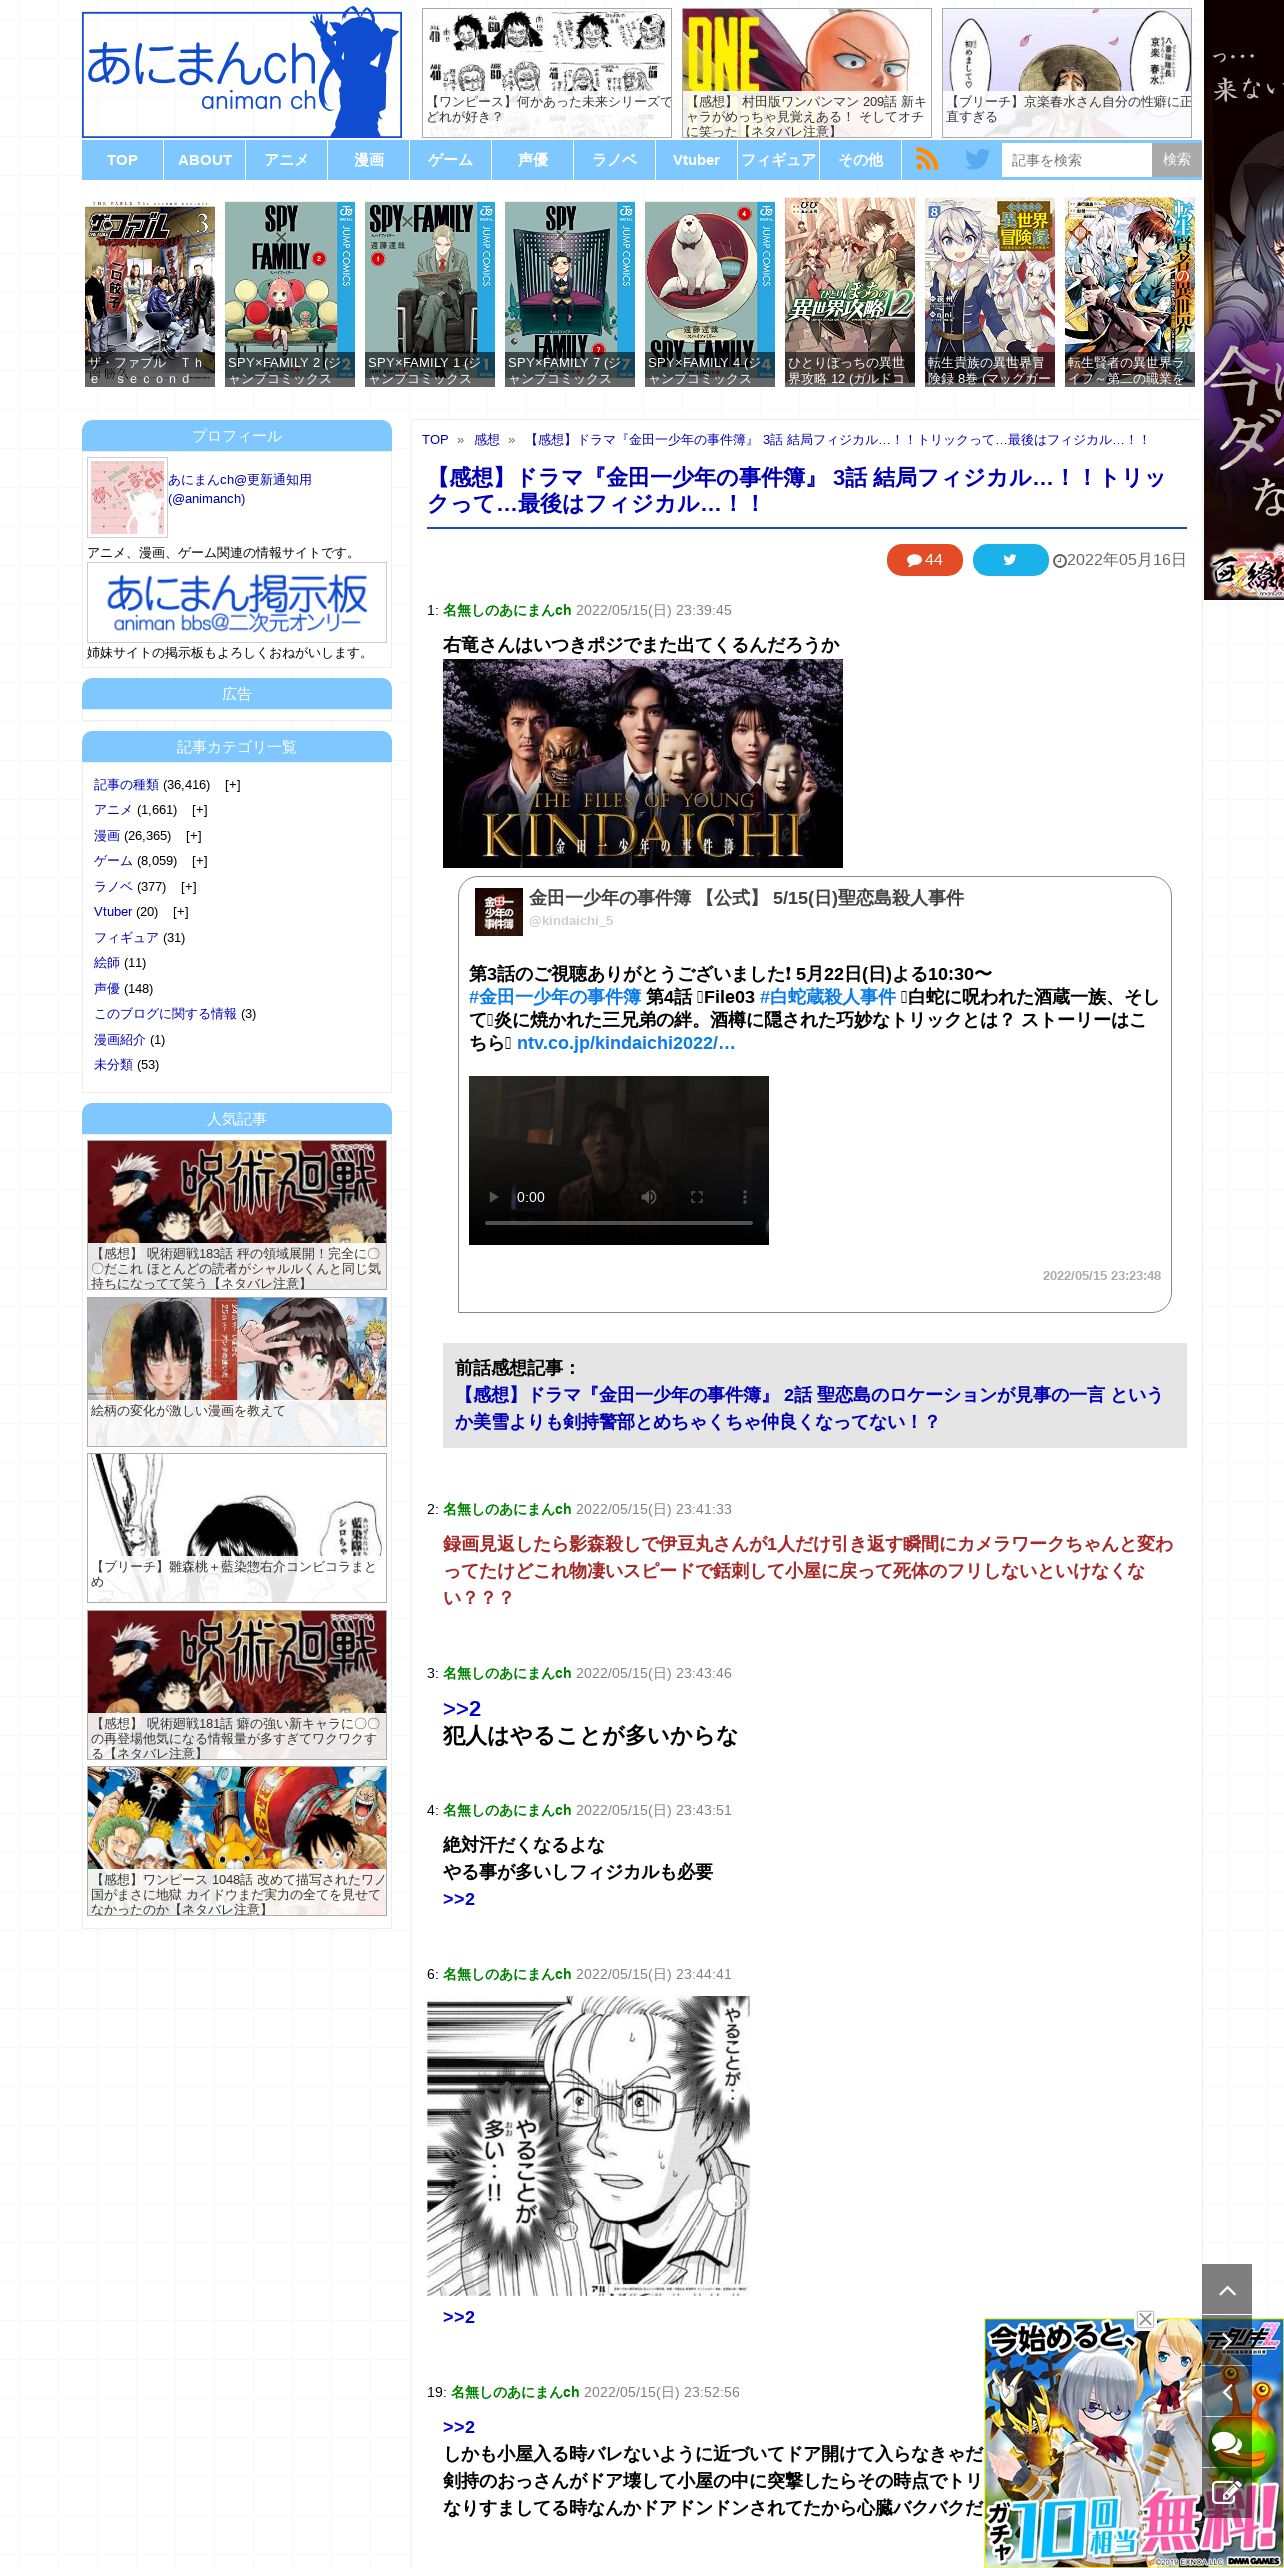Click the breadcrumb TOP link

click(x=435, y=440)
